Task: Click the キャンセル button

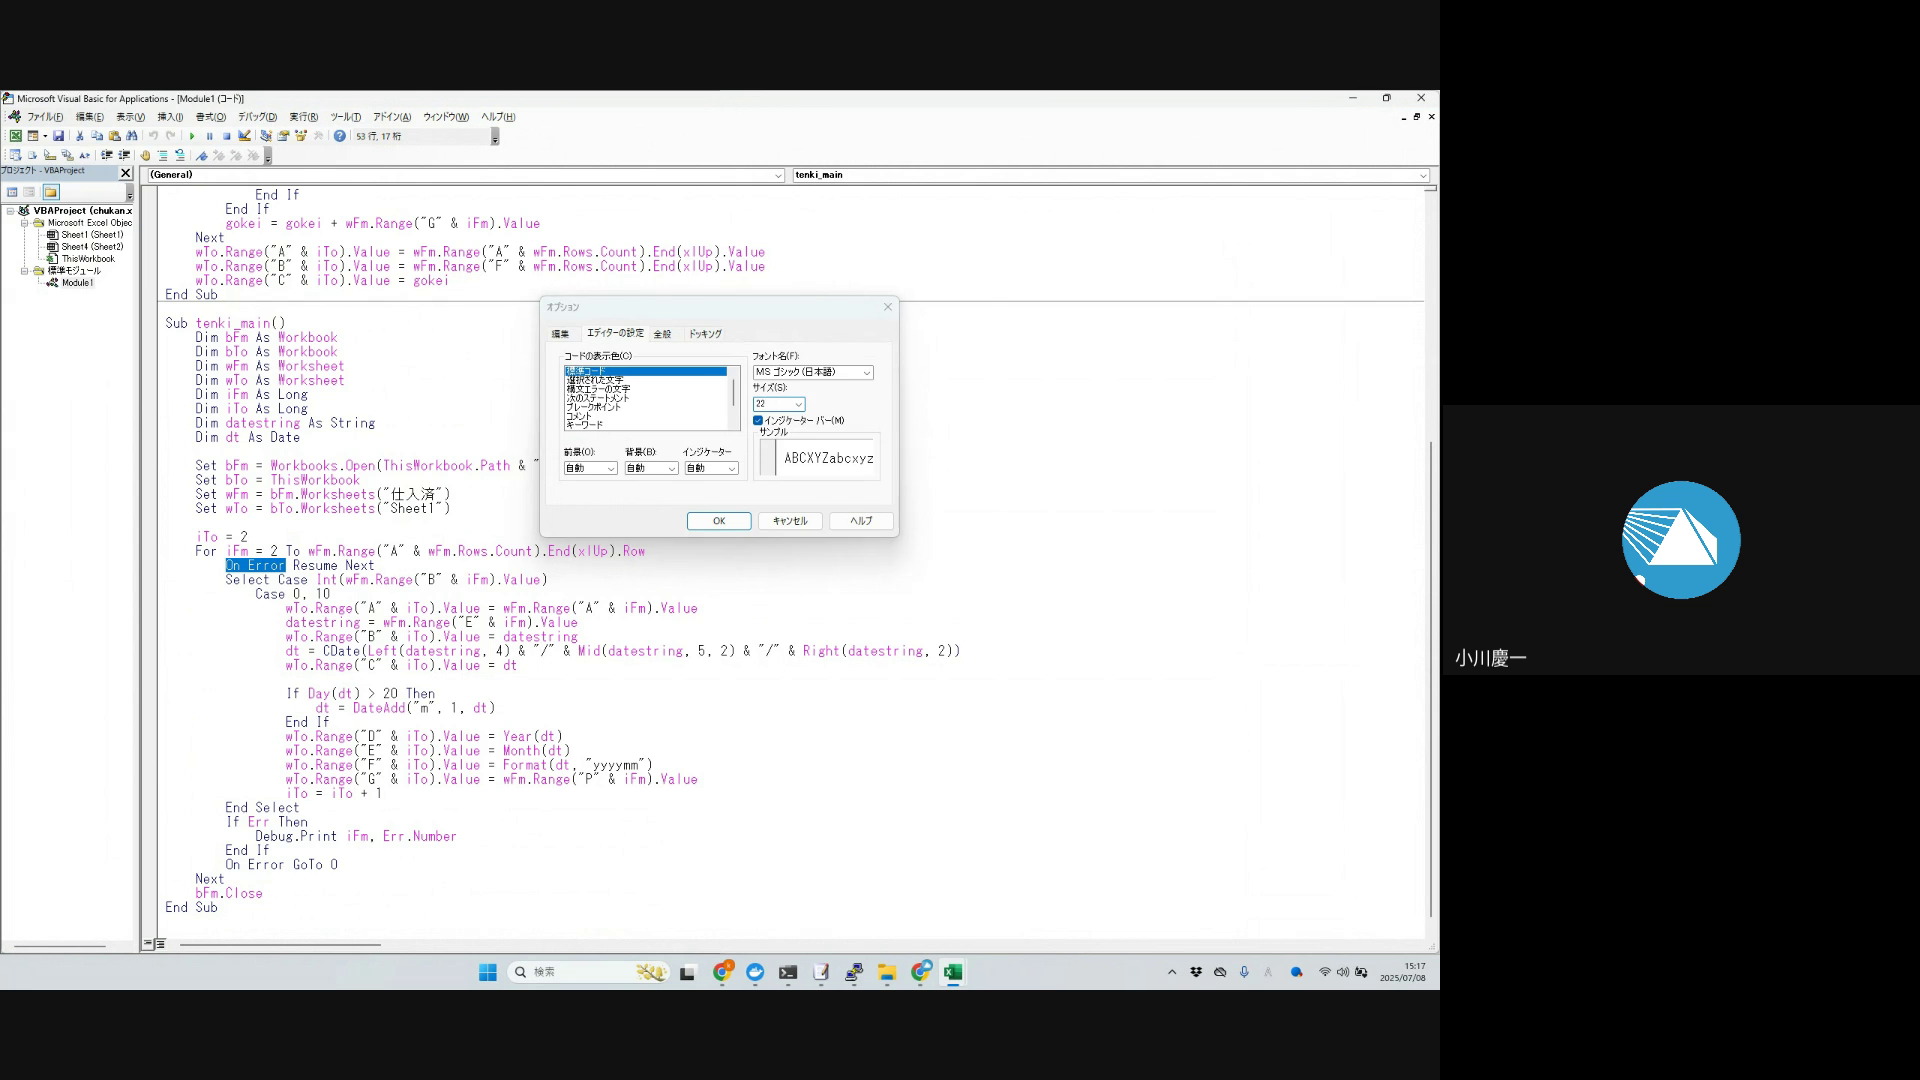Action: (x=789, y=521)
